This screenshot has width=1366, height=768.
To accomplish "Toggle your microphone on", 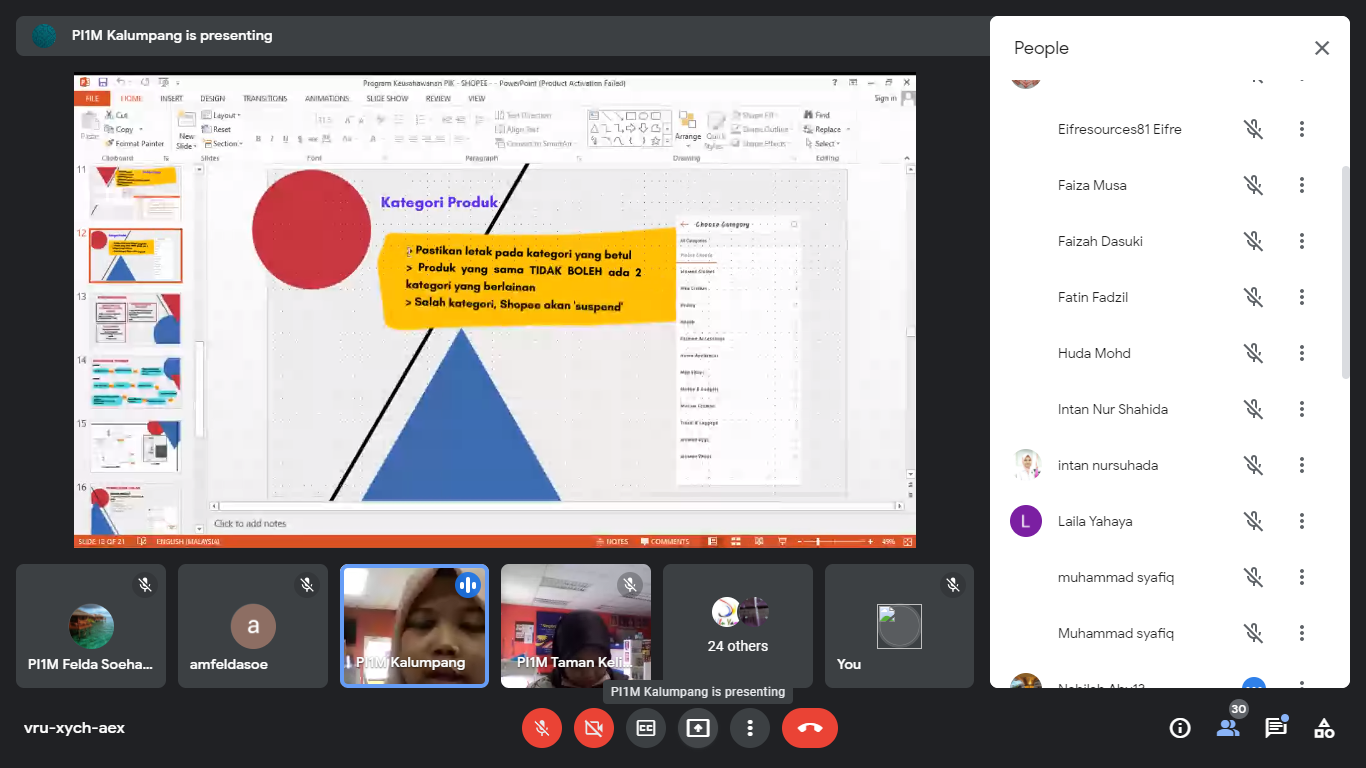I will pos(542,728).
